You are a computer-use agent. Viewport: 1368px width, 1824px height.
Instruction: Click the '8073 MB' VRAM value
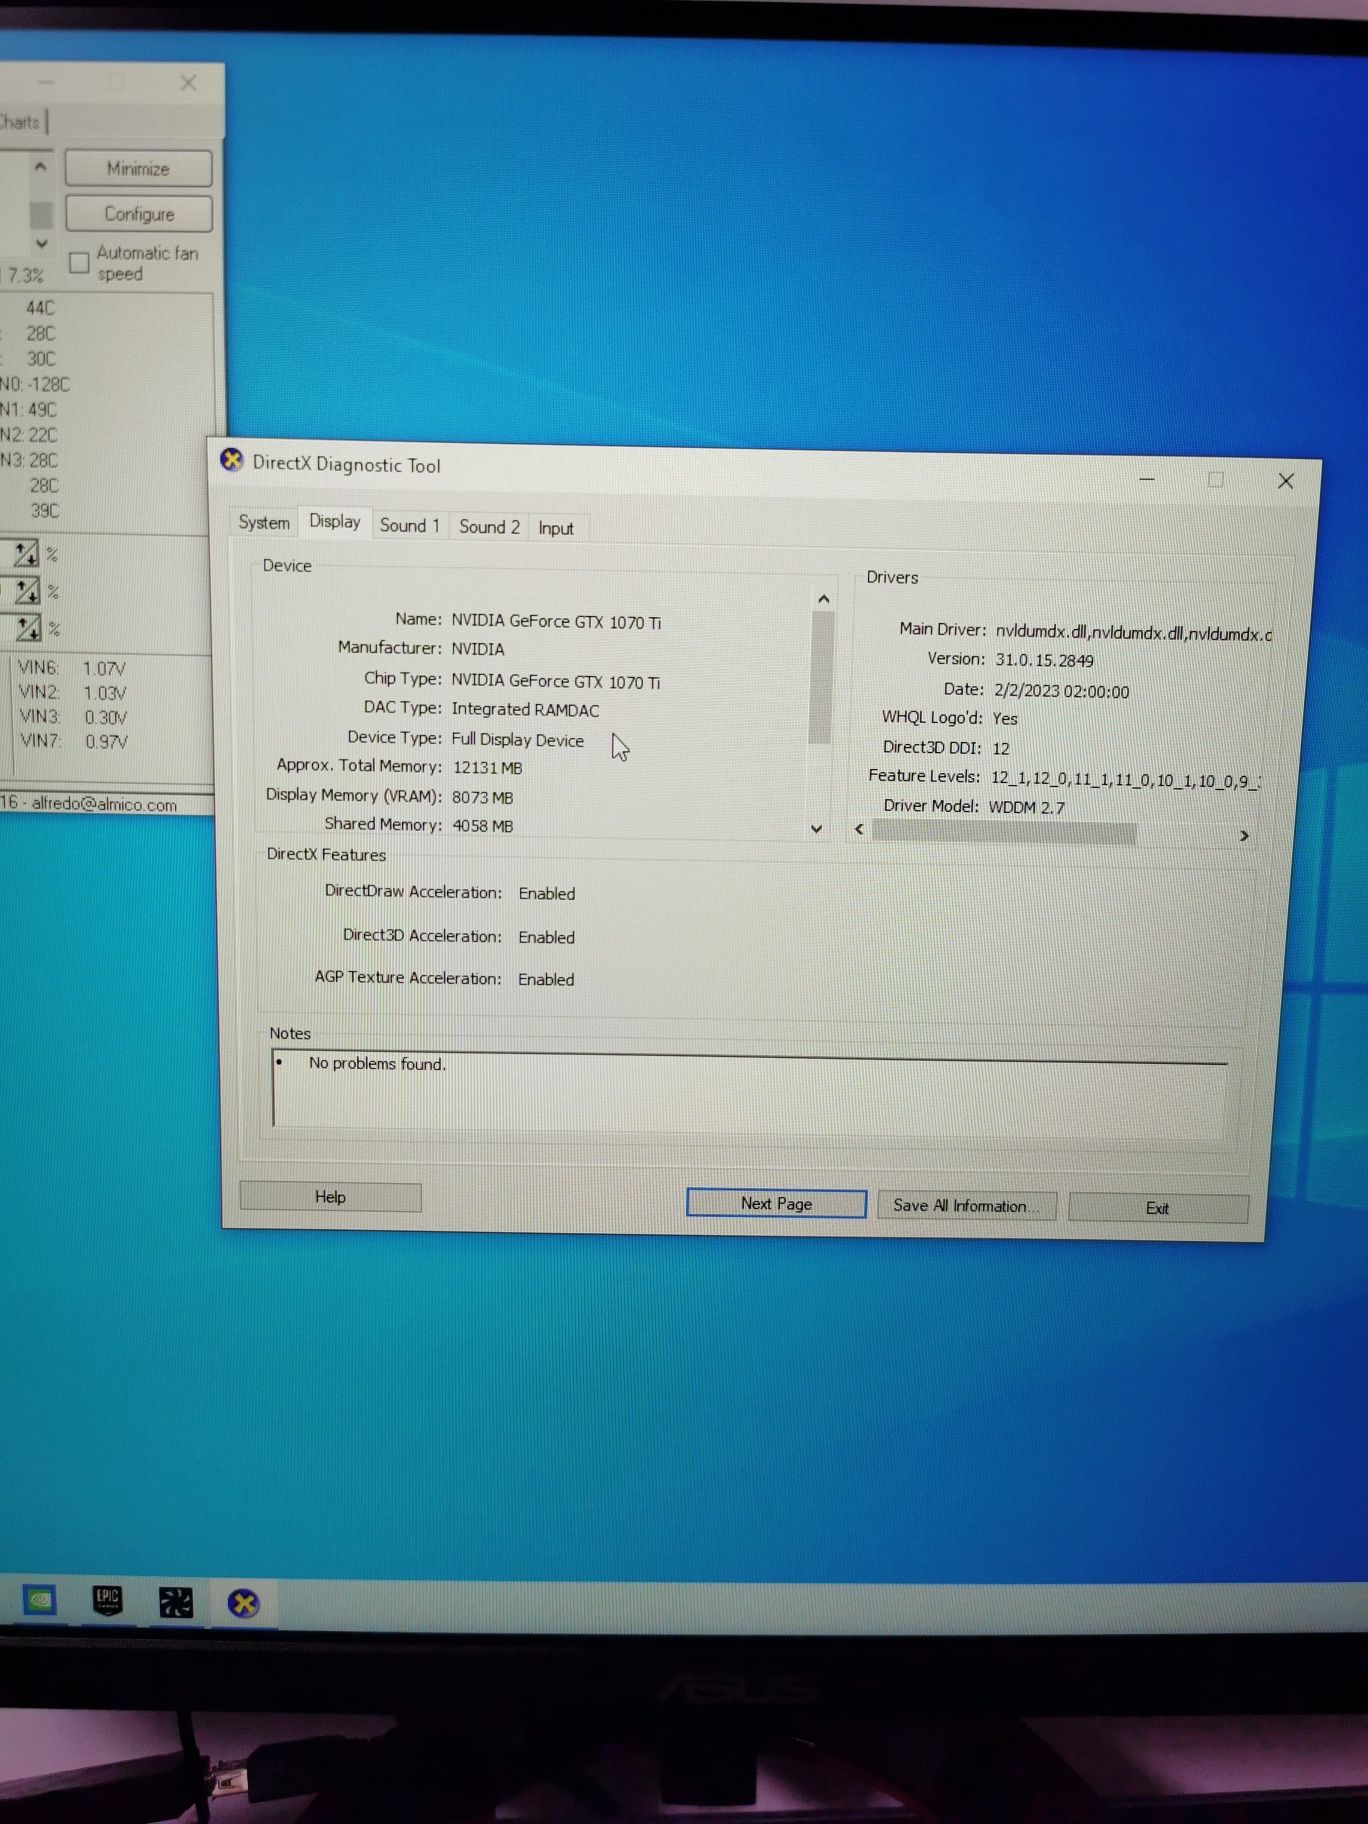point(482,797)
